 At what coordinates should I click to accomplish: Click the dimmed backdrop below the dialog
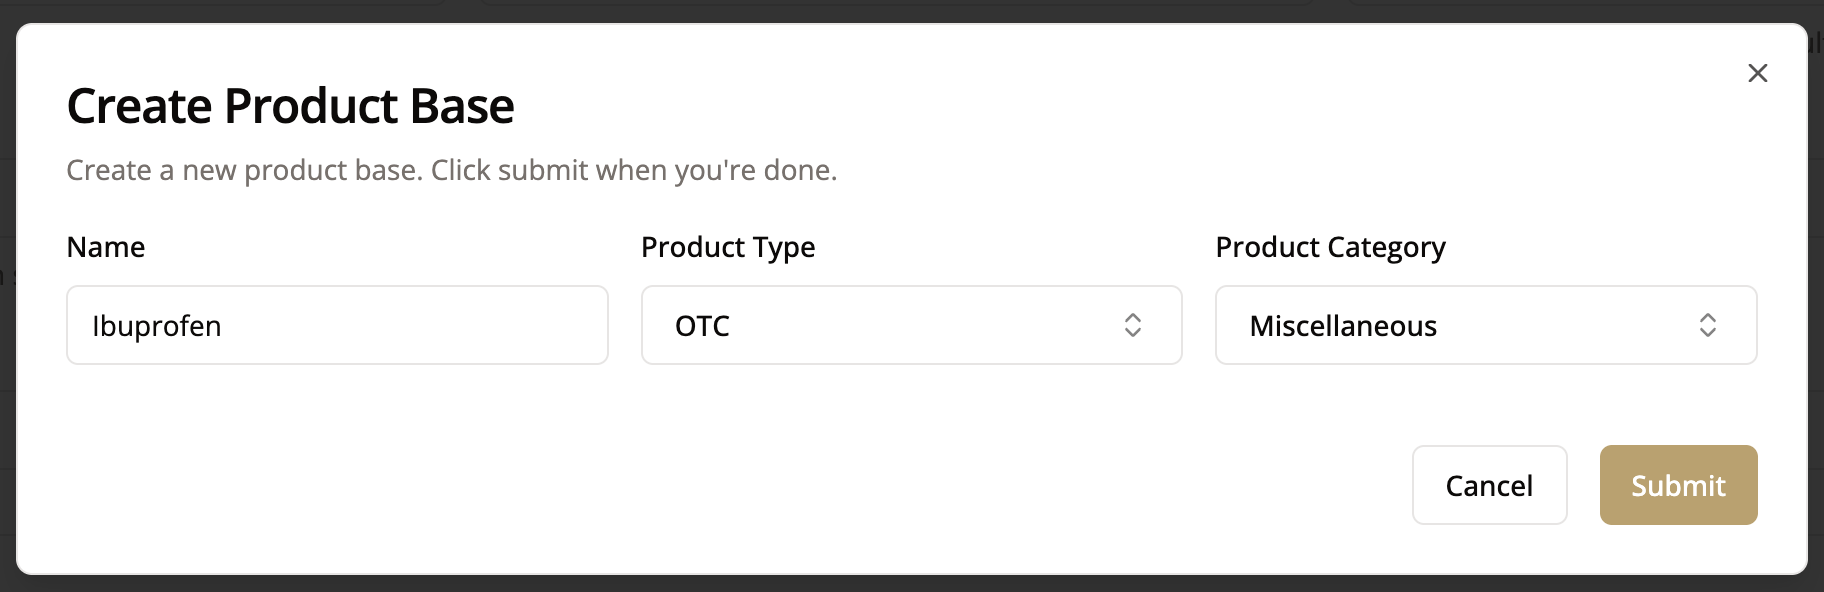tap(900, 584)
